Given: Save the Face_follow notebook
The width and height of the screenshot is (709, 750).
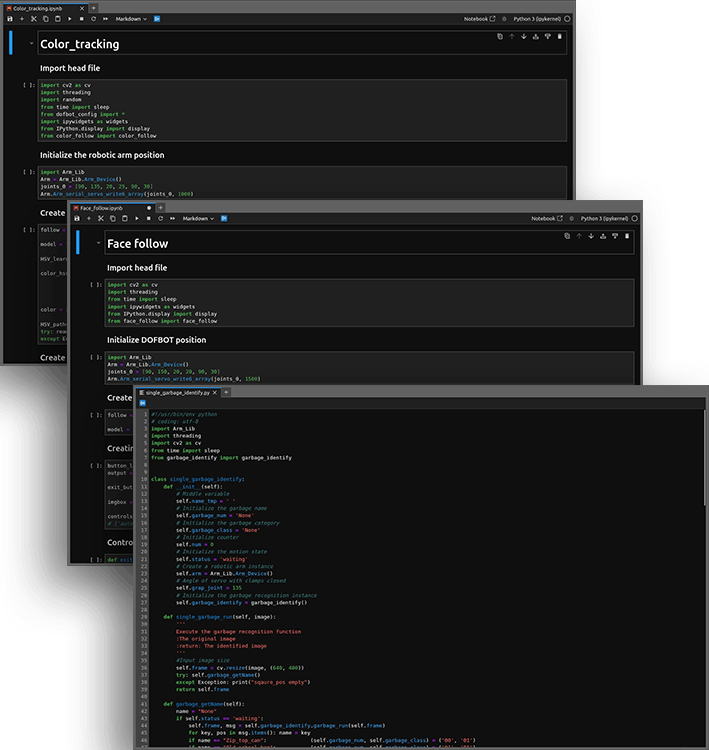Looking at the screenshot, I should point(77,219).
